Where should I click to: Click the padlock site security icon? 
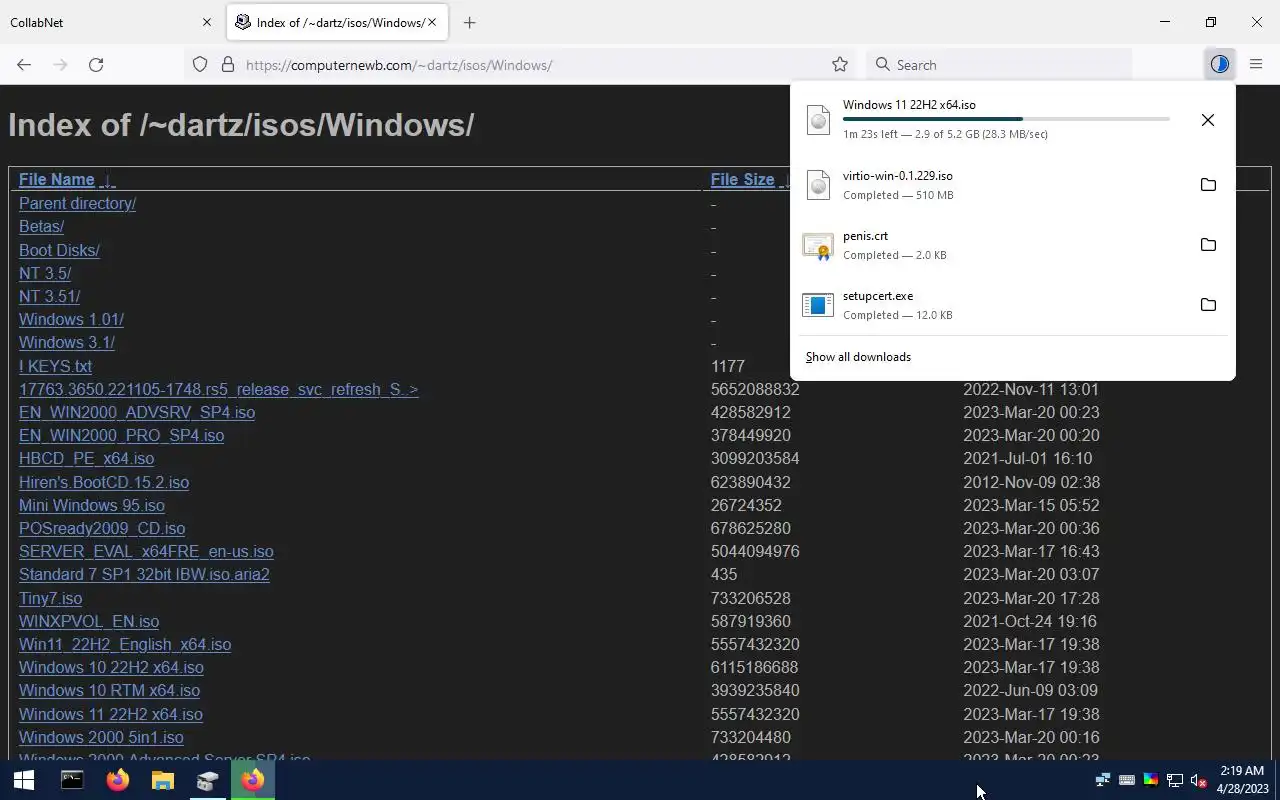point(228,64)
